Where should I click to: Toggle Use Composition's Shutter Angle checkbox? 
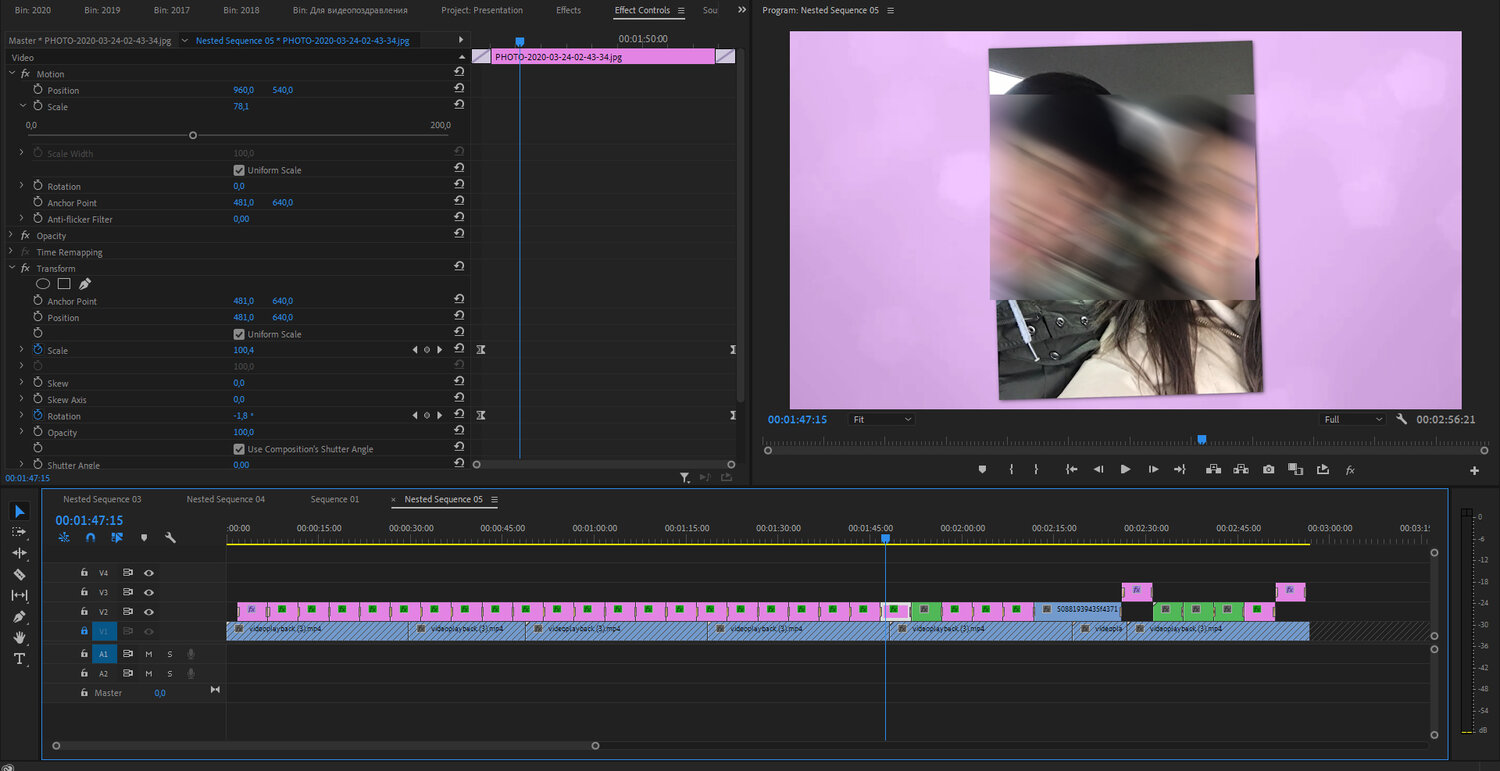(x=238, y=449)
